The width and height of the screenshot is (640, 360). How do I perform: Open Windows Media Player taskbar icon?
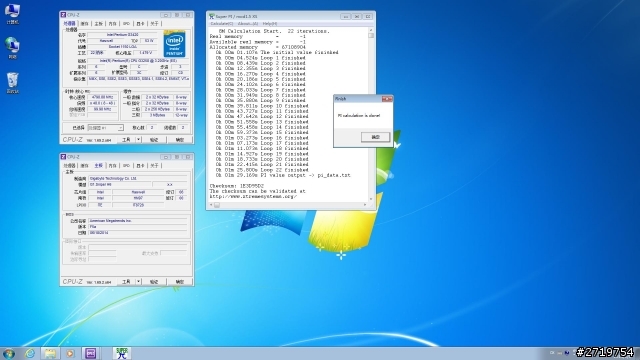point(70,353)
